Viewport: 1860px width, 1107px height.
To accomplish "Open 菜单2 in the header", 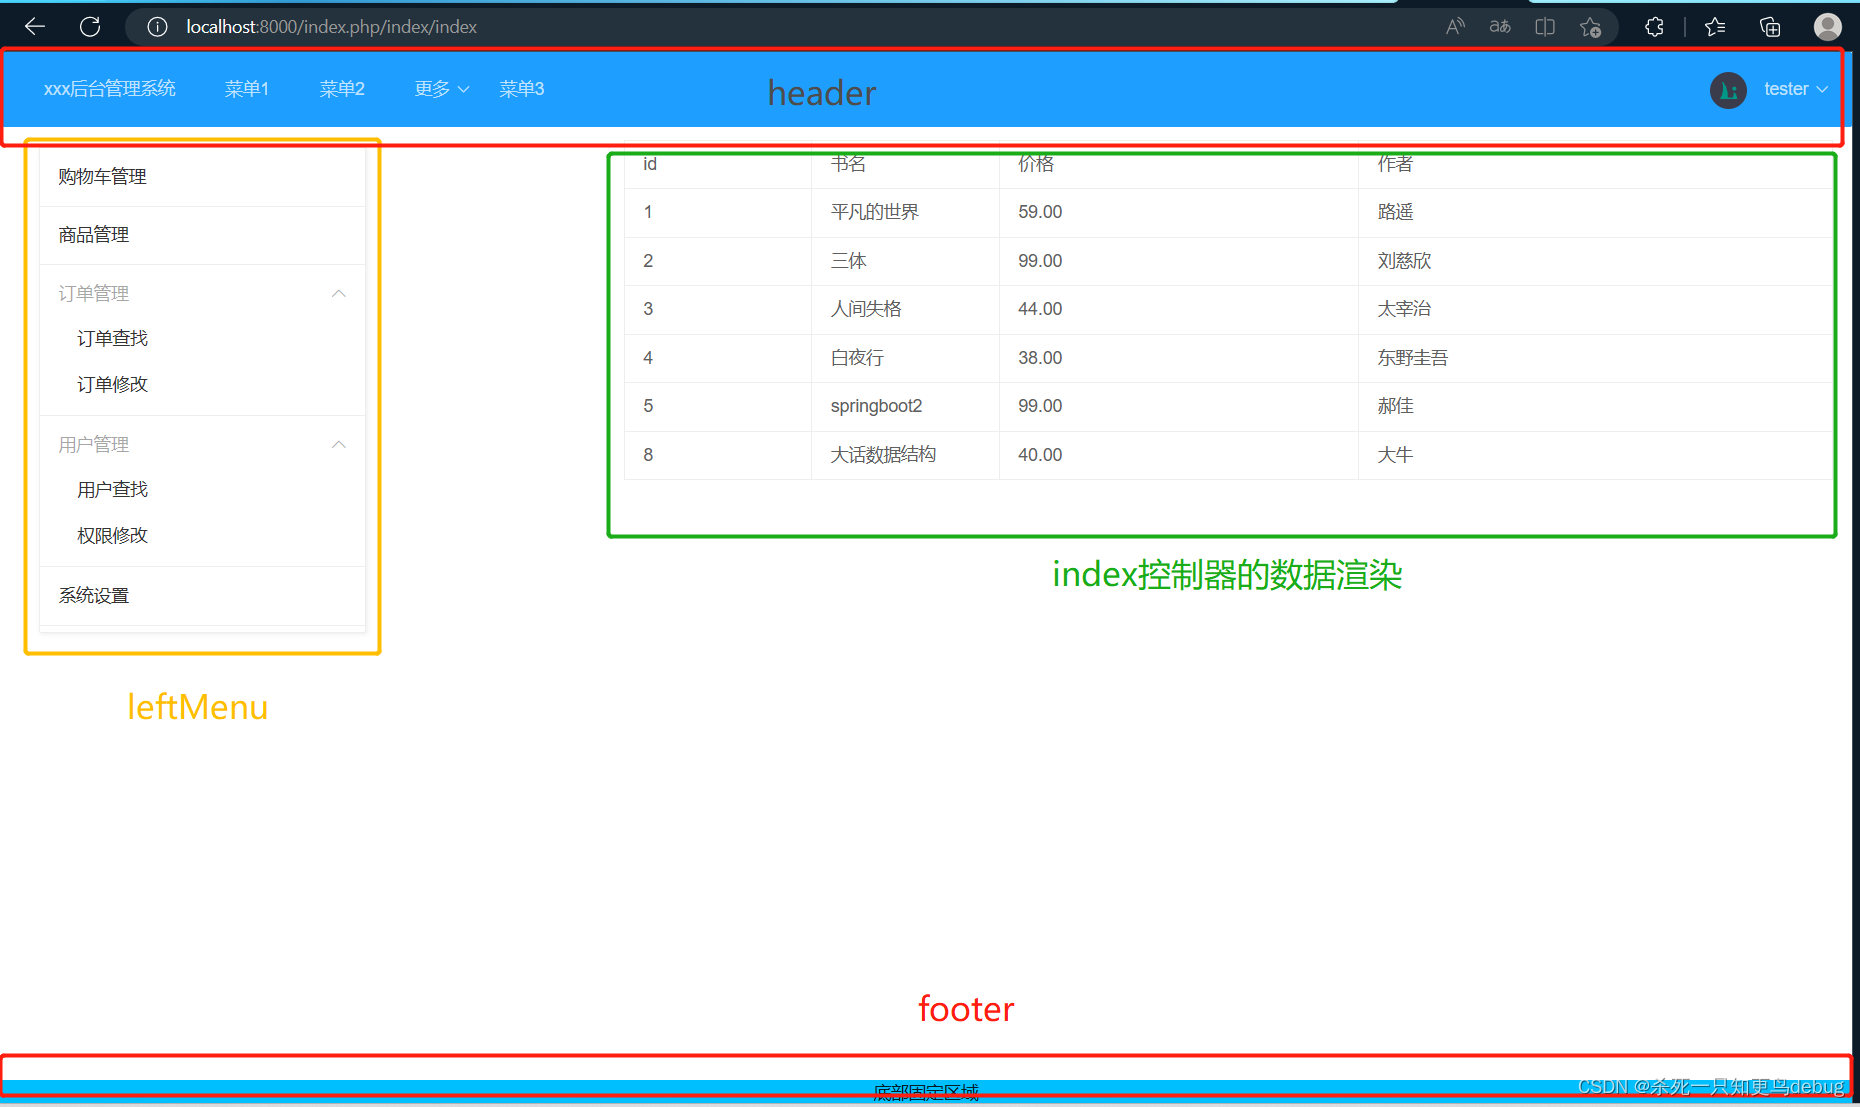I will click(x=342, y=89).
